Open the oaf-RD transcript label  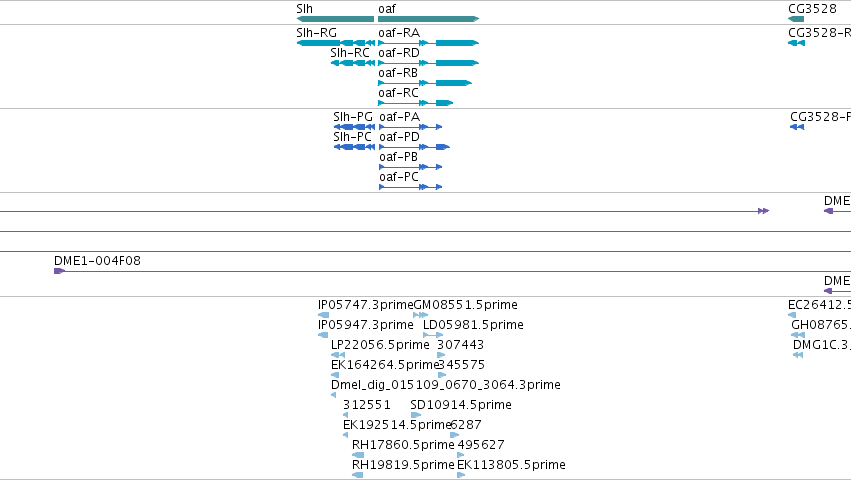(x=399, y=53)
